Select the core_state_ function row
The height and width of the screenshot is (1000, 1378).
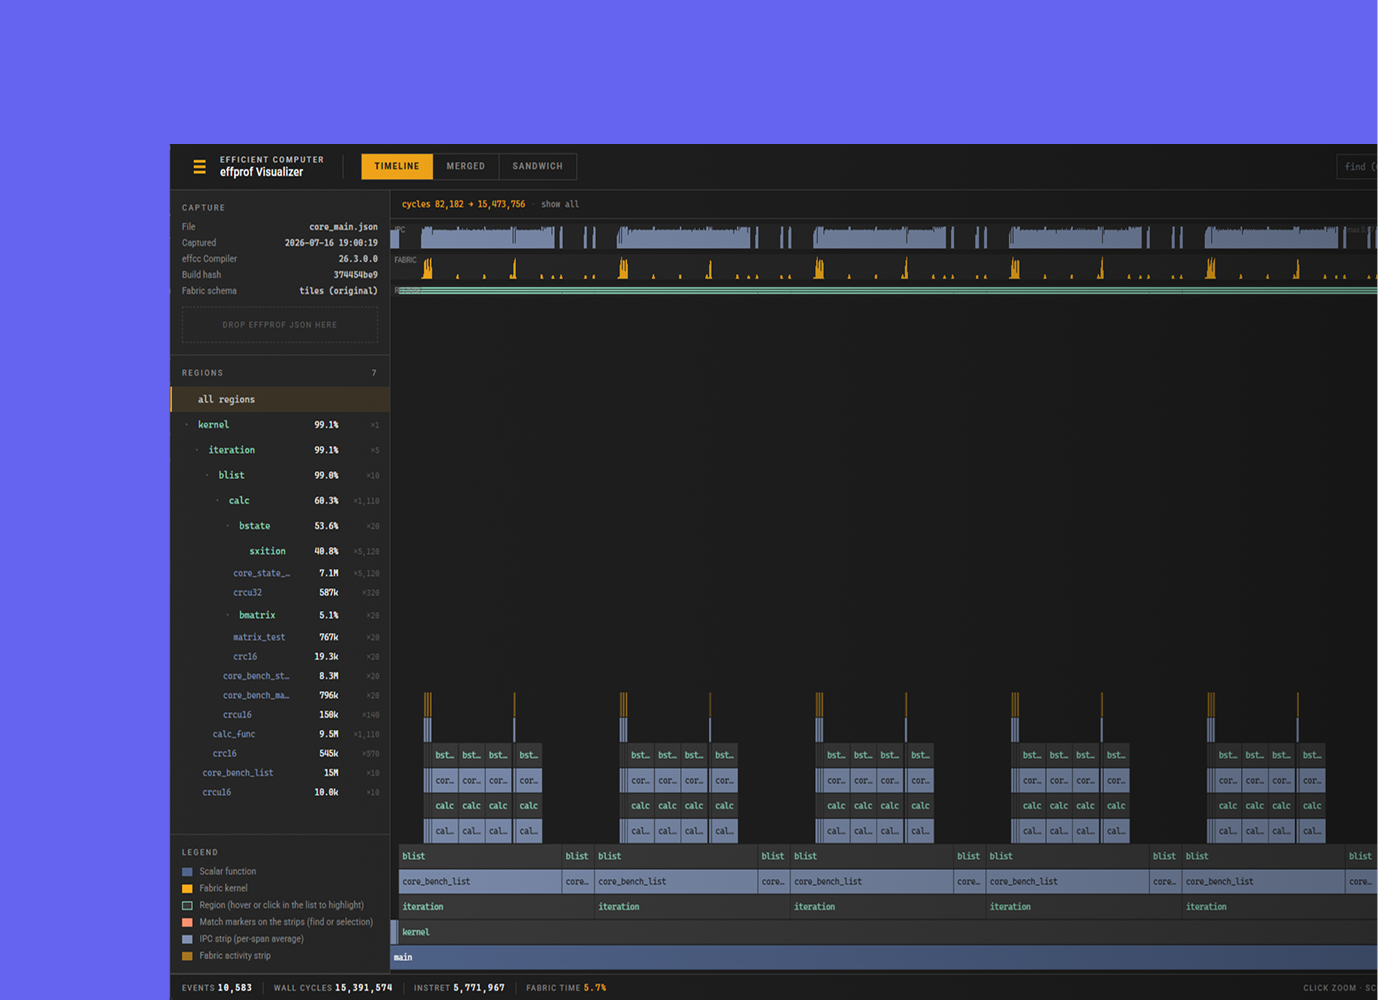tap(280, 573)
